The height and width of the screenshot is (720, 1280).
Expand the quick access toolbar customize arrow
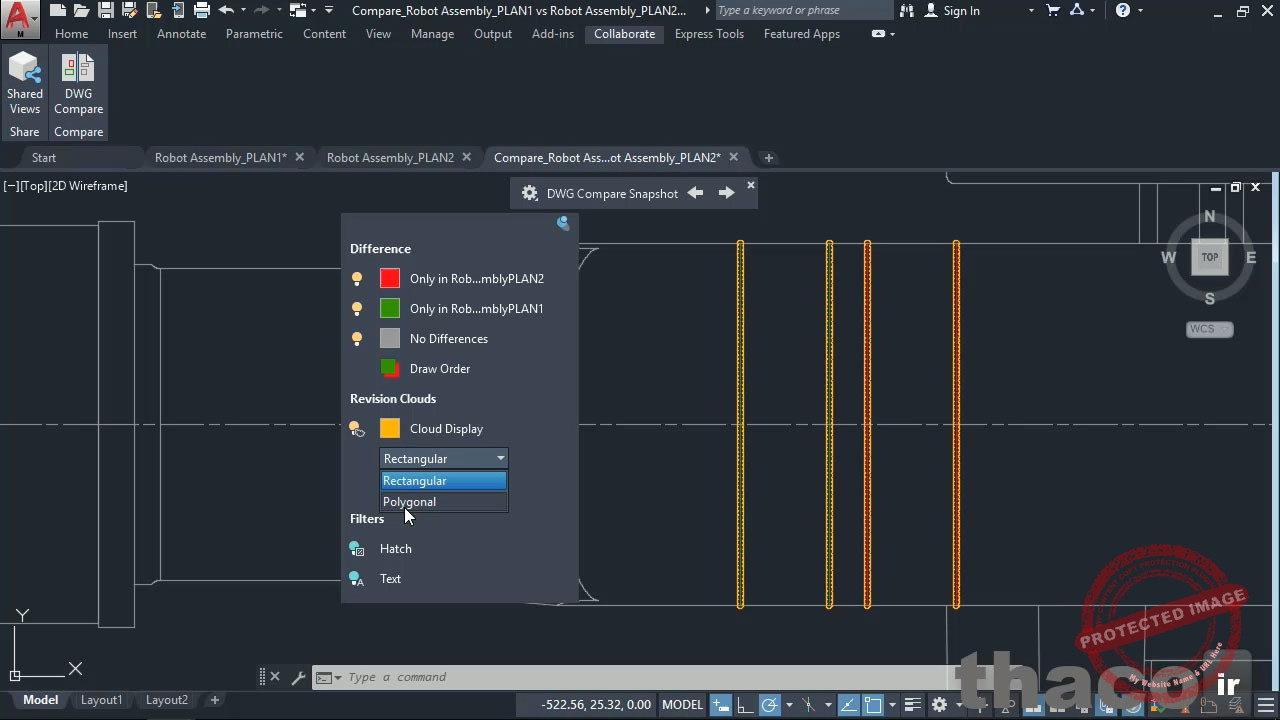[x=329, y=10]
